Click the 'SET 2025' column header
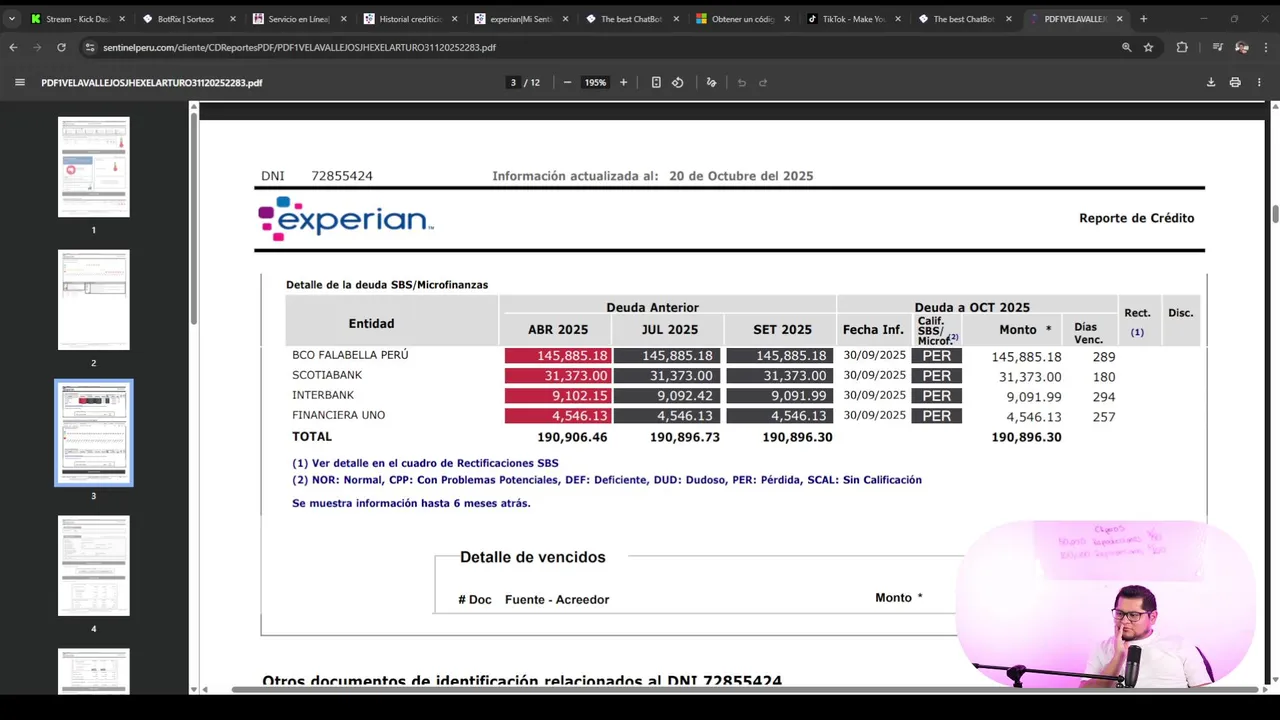The width and height of the screenshot is (1280, 720). (782, 330)
